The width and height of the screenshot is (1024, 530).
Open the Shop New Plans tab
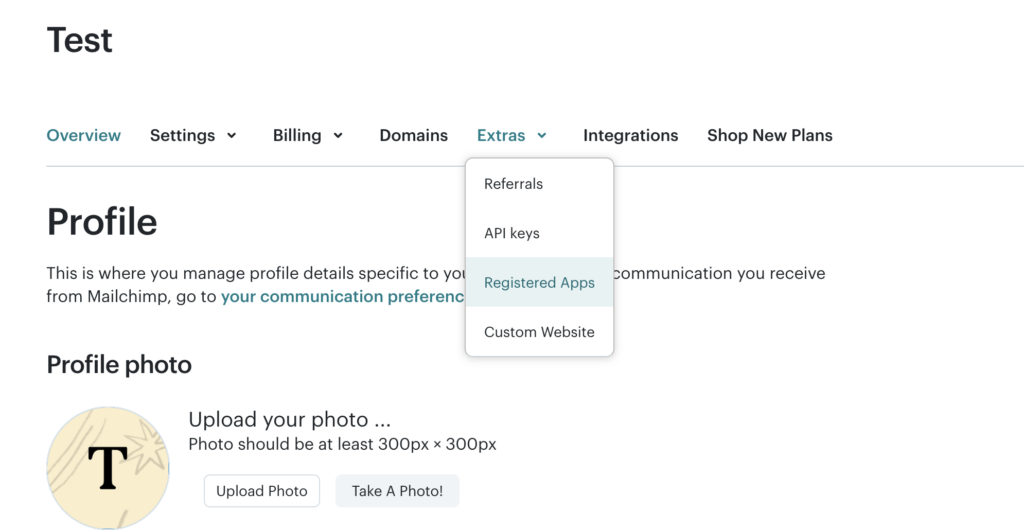pos(769,135)
